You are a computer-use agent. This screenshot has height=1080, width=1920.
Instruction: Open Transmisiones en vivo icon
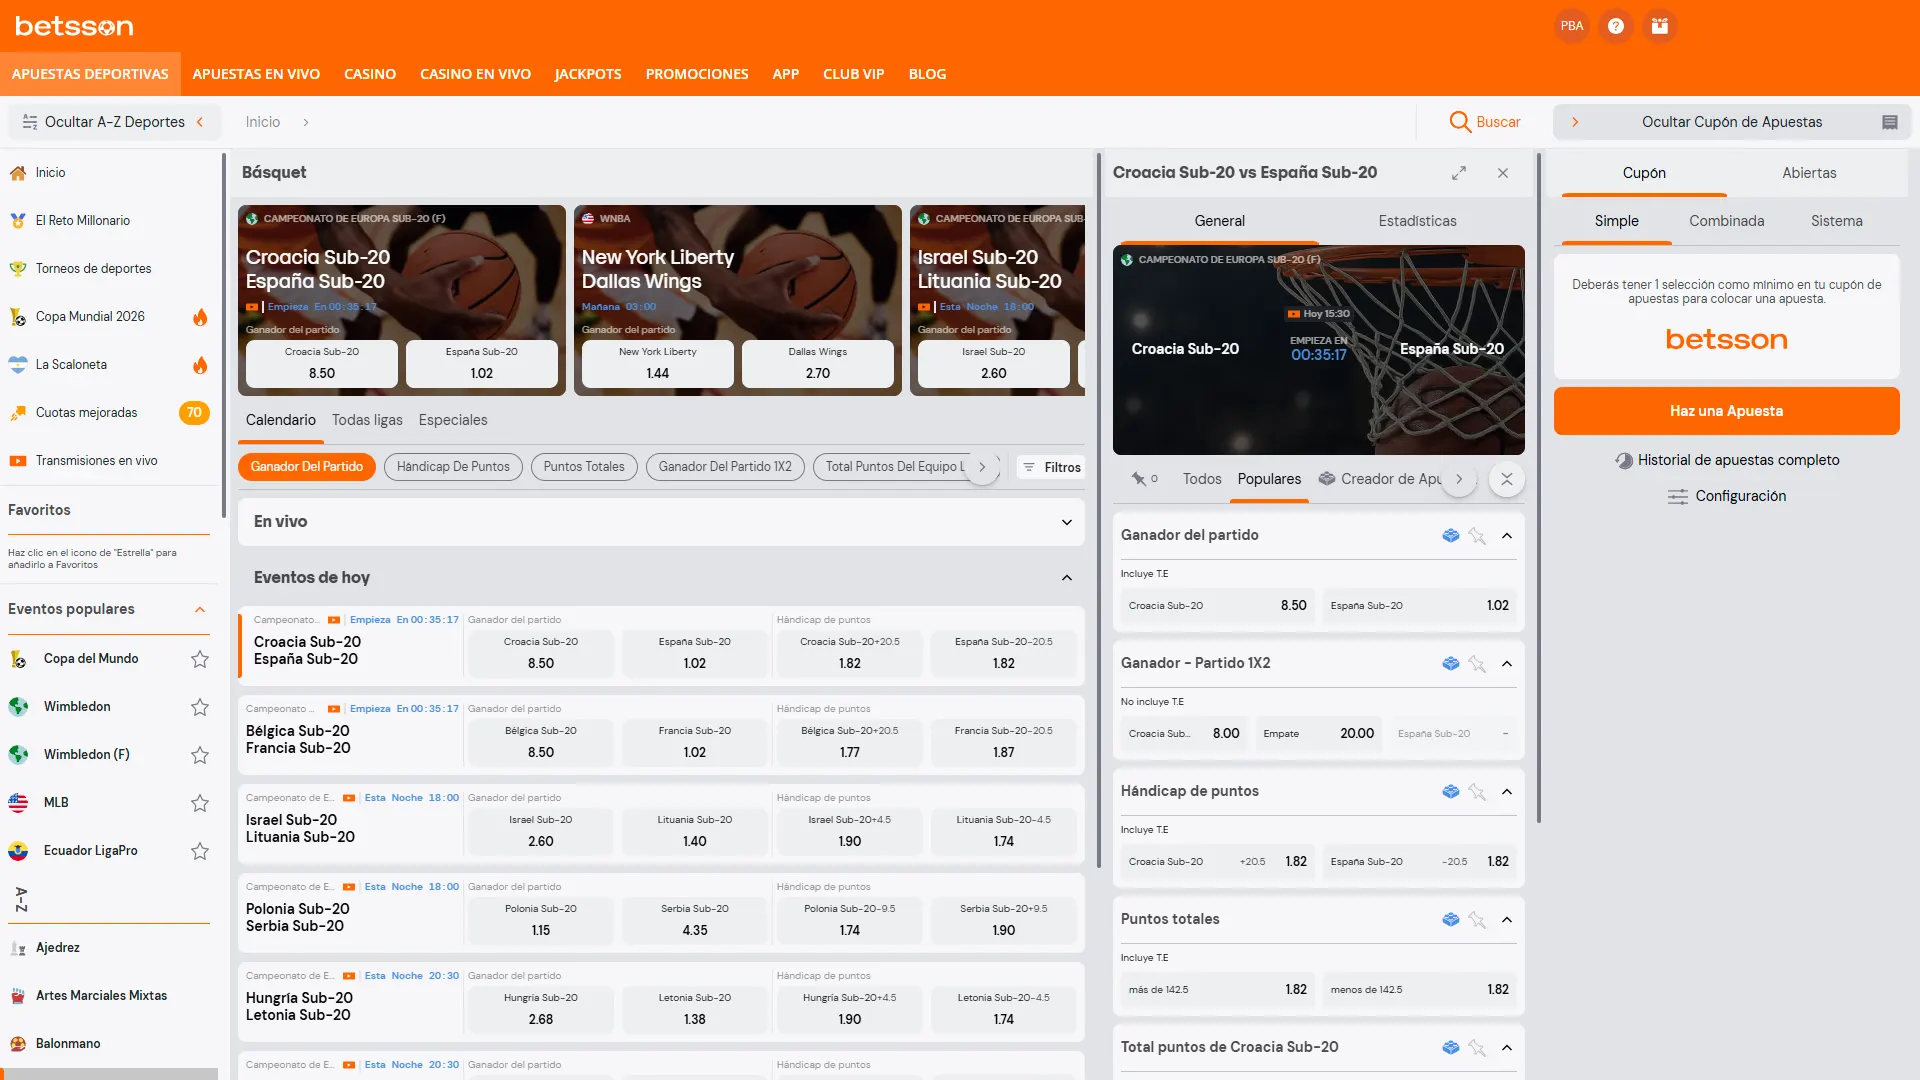pyautogui.click(x=18, y=461)
